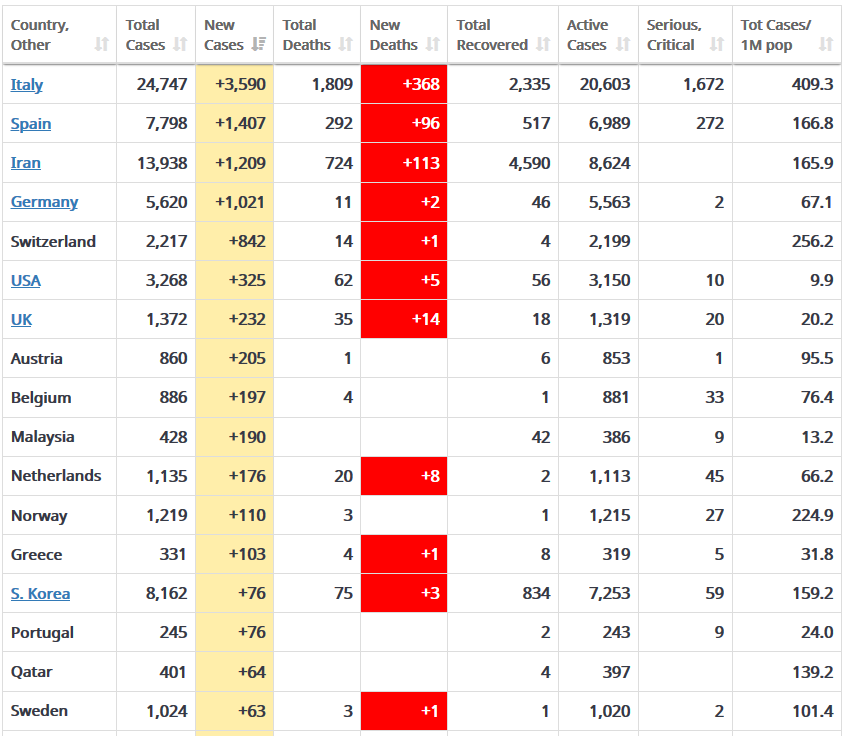
Task: Click UK's new deaths cell +14
Action: pos(404,319)
